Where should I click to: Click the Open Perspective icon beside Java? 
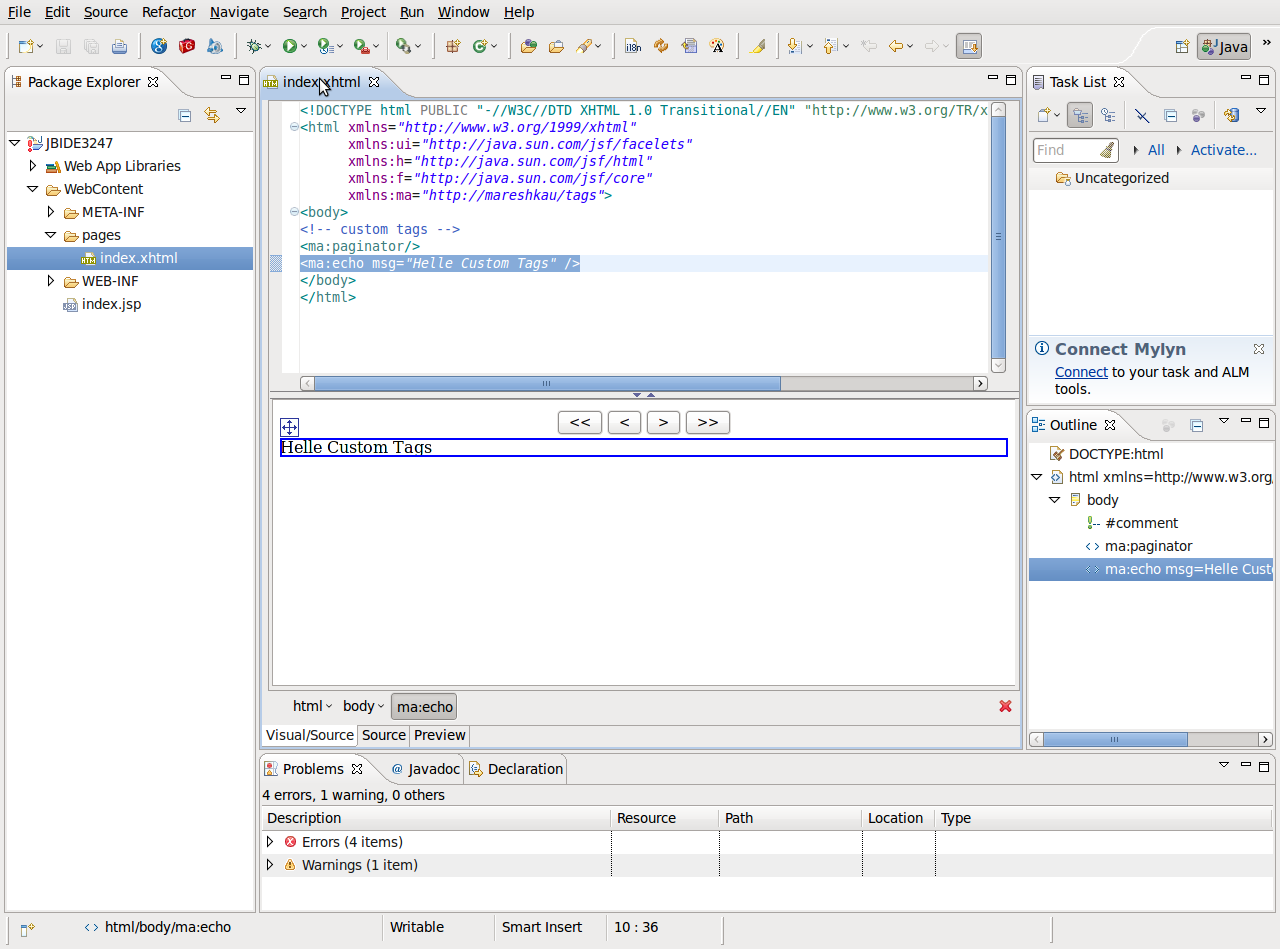coord(1181,46)
